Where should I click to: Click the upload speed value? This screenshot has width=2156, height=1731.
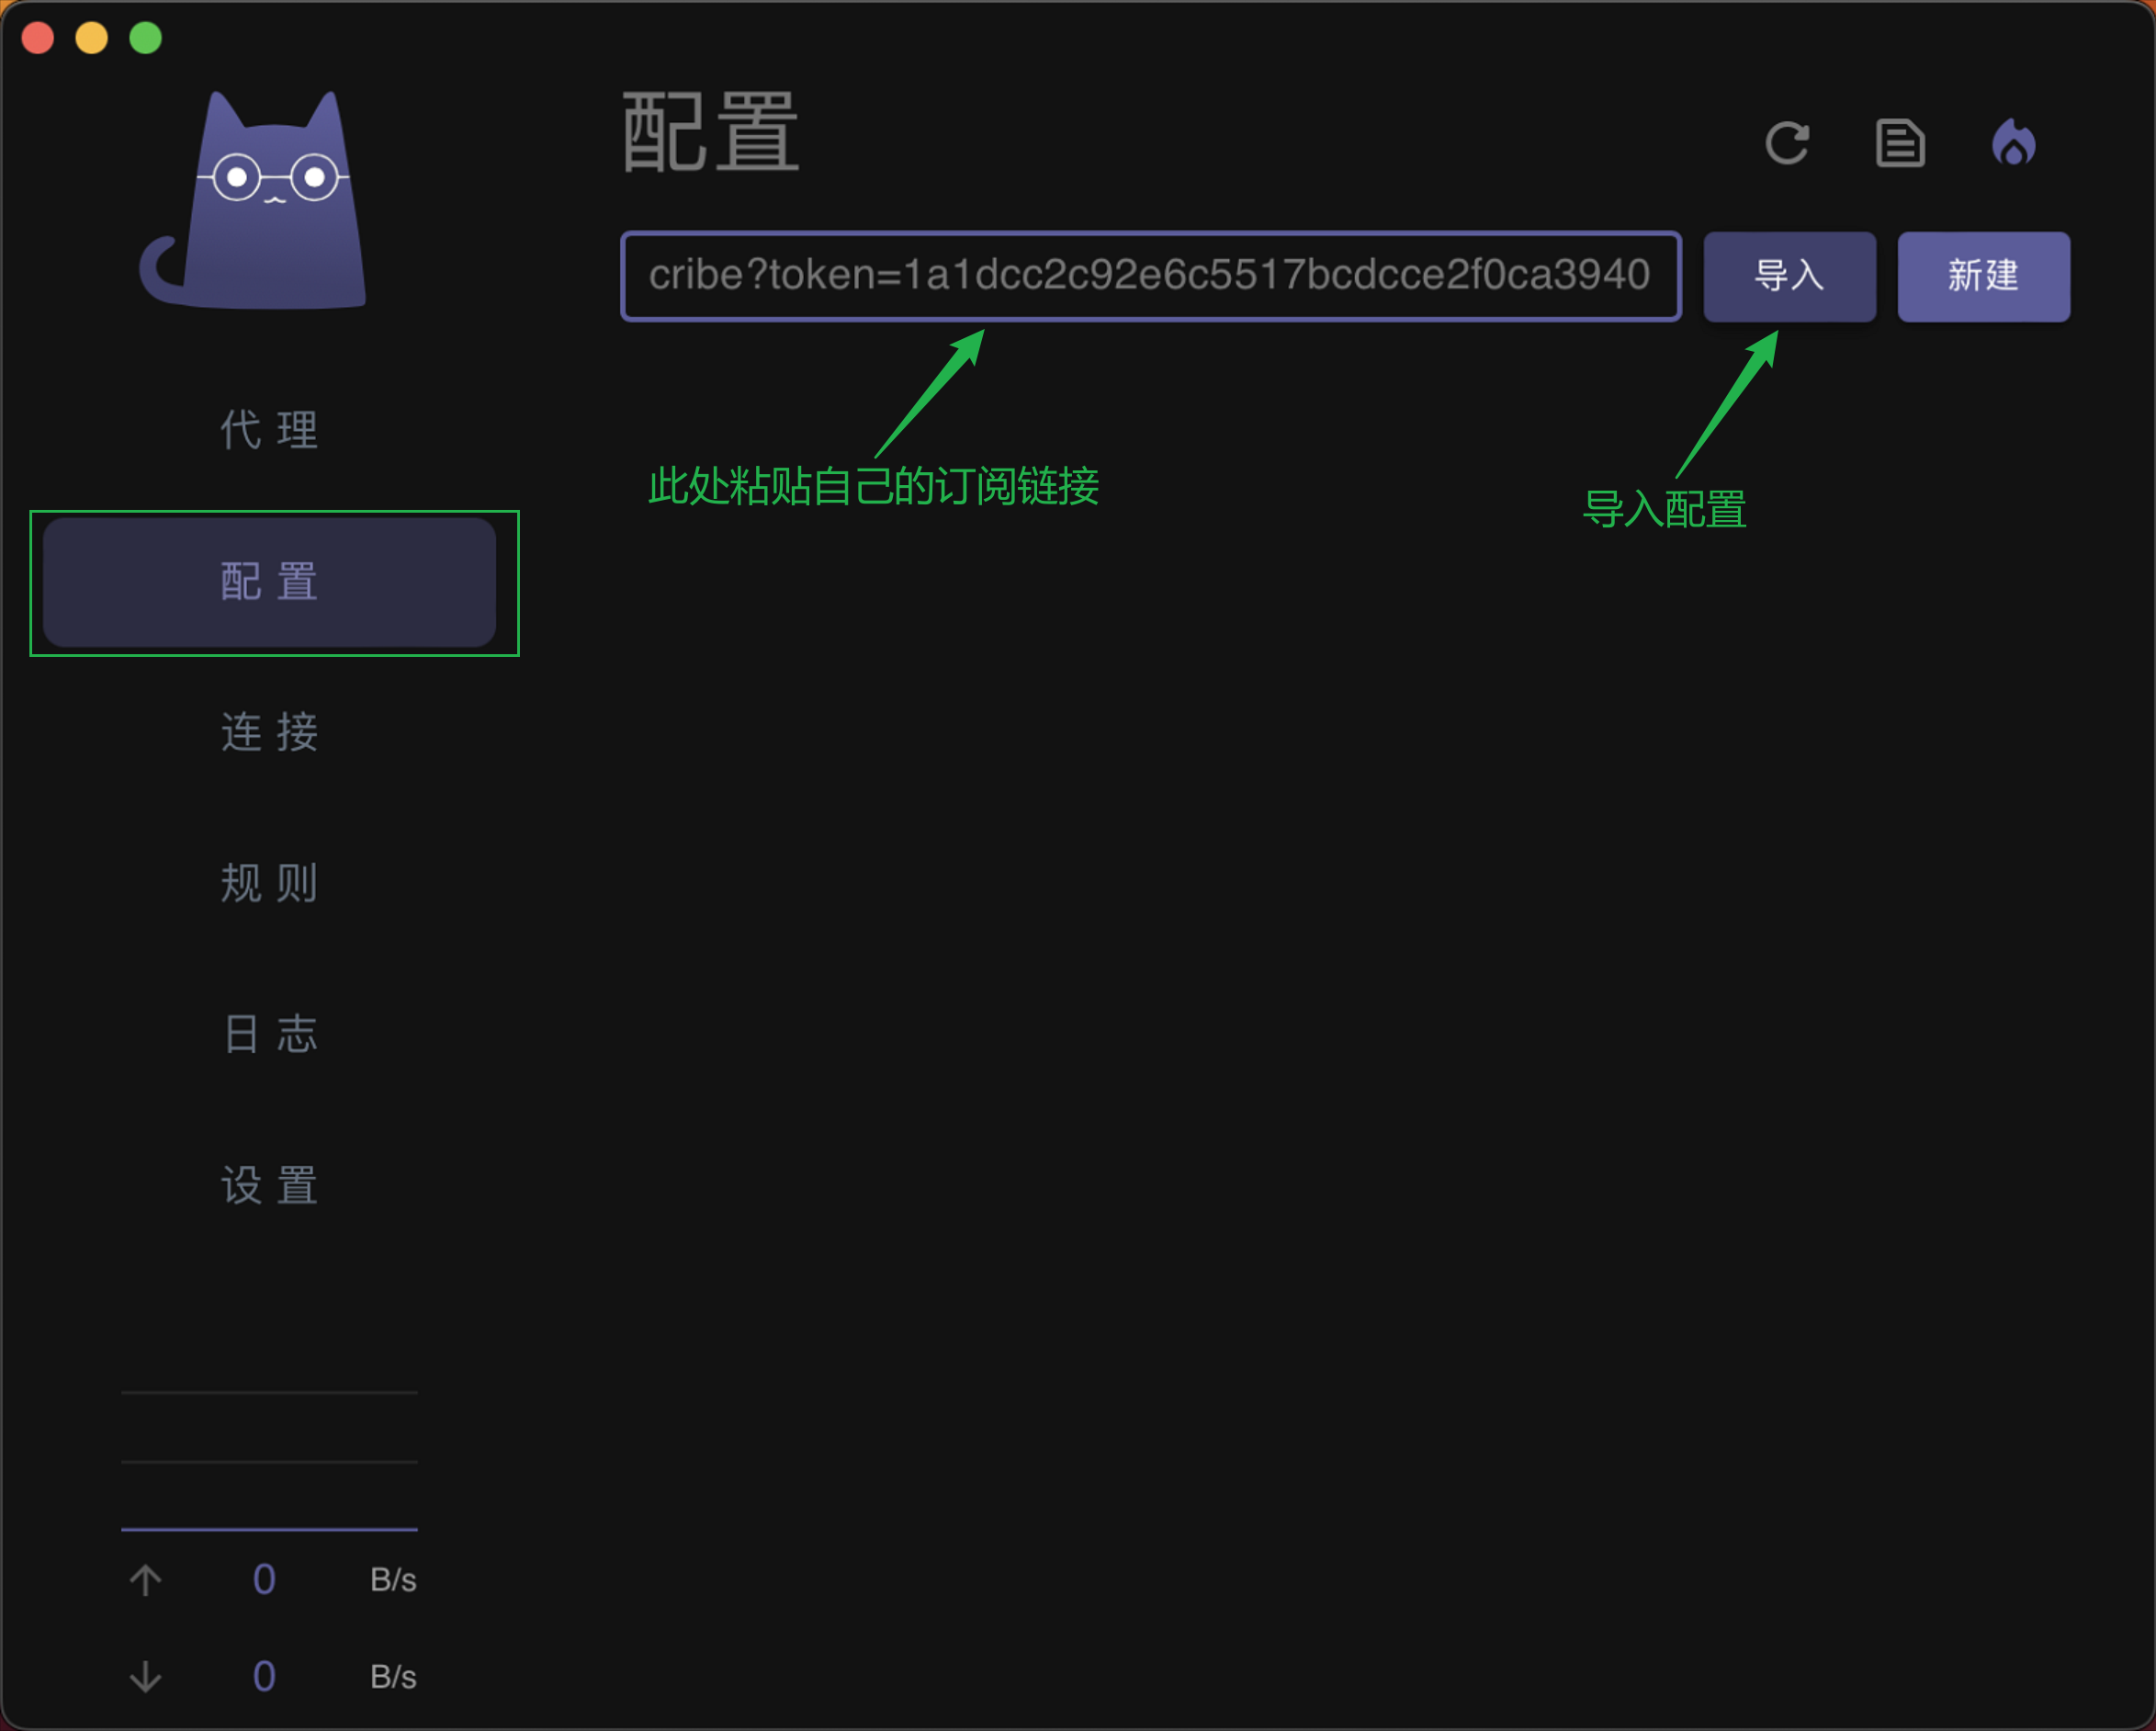coord(264,1580)
